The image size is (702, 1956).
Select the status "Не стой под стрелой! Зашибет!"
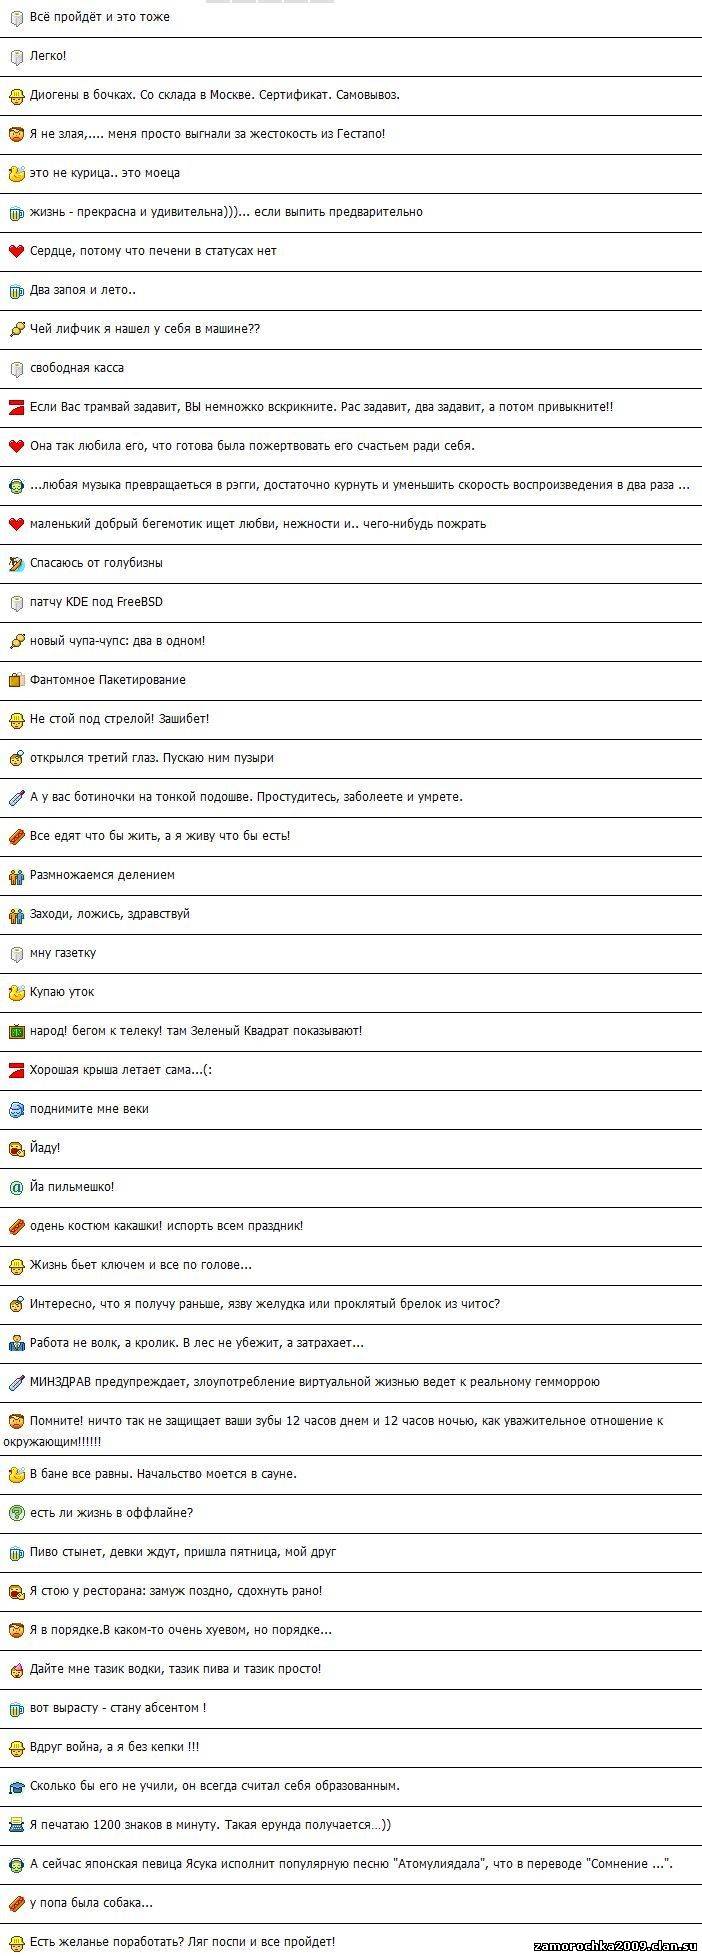[119, 719]
